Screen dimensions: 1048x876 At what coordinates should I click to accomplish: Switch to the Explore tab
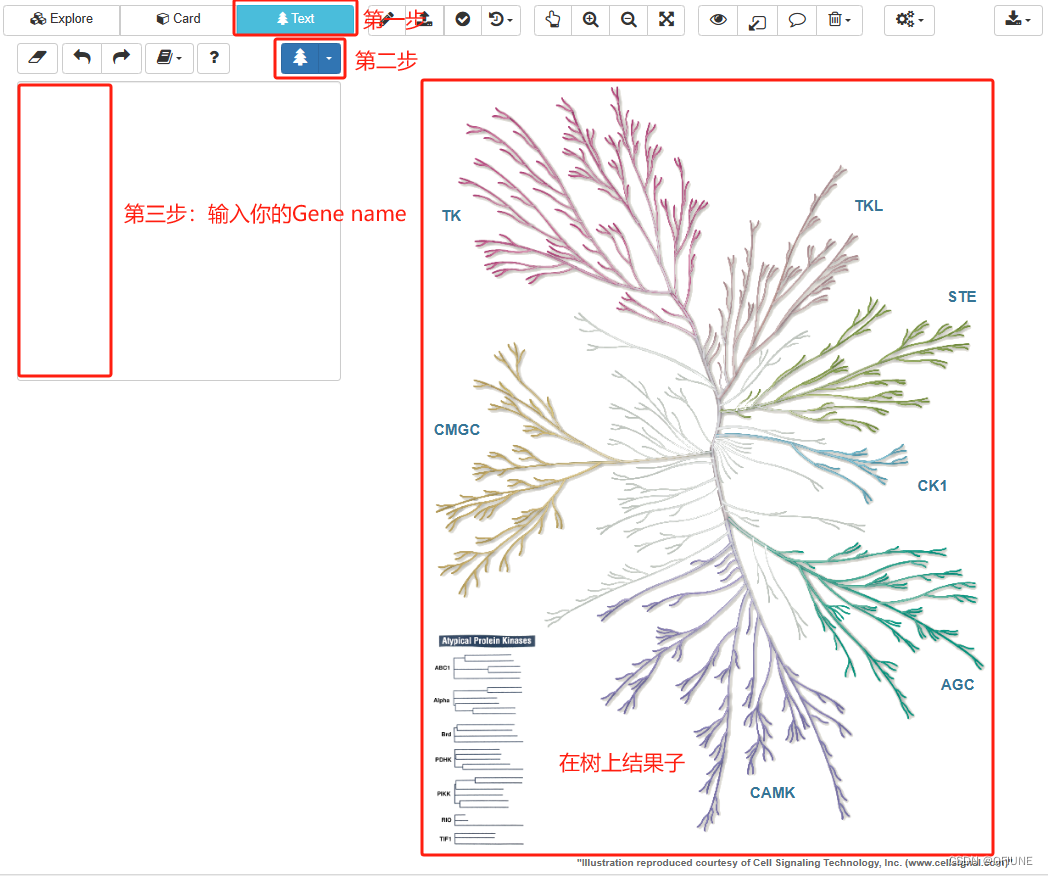point(61,19)
